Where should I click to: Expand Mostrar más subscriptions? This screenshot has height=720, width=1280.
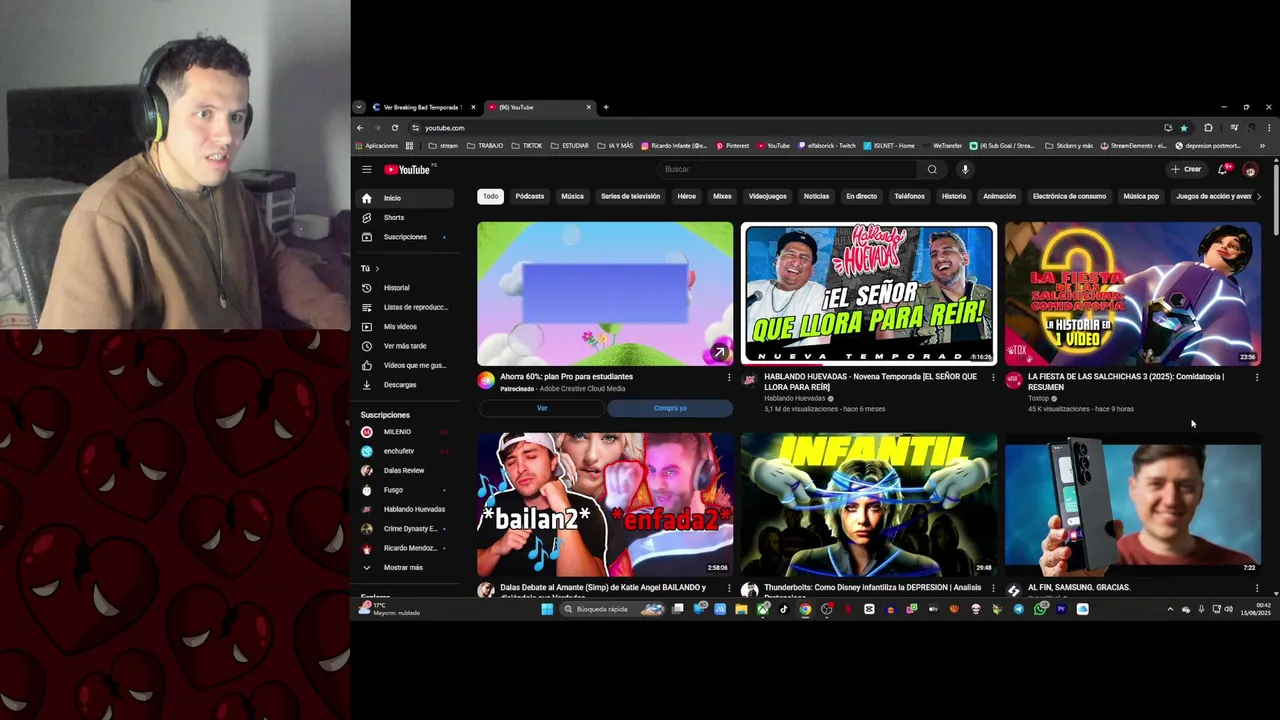click(406, 567)
